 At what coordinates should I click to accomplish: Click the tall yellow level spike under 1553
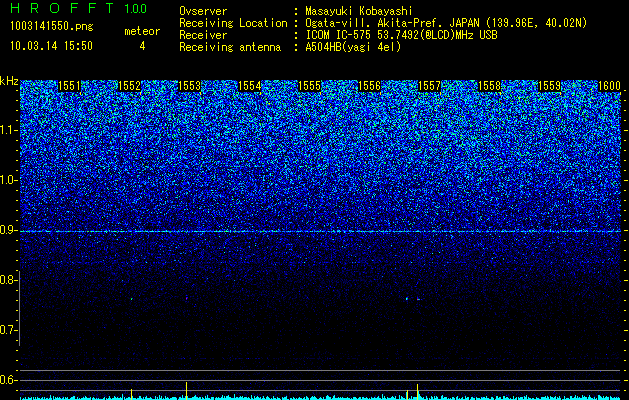pyautogui.click(x=187, y=391)
